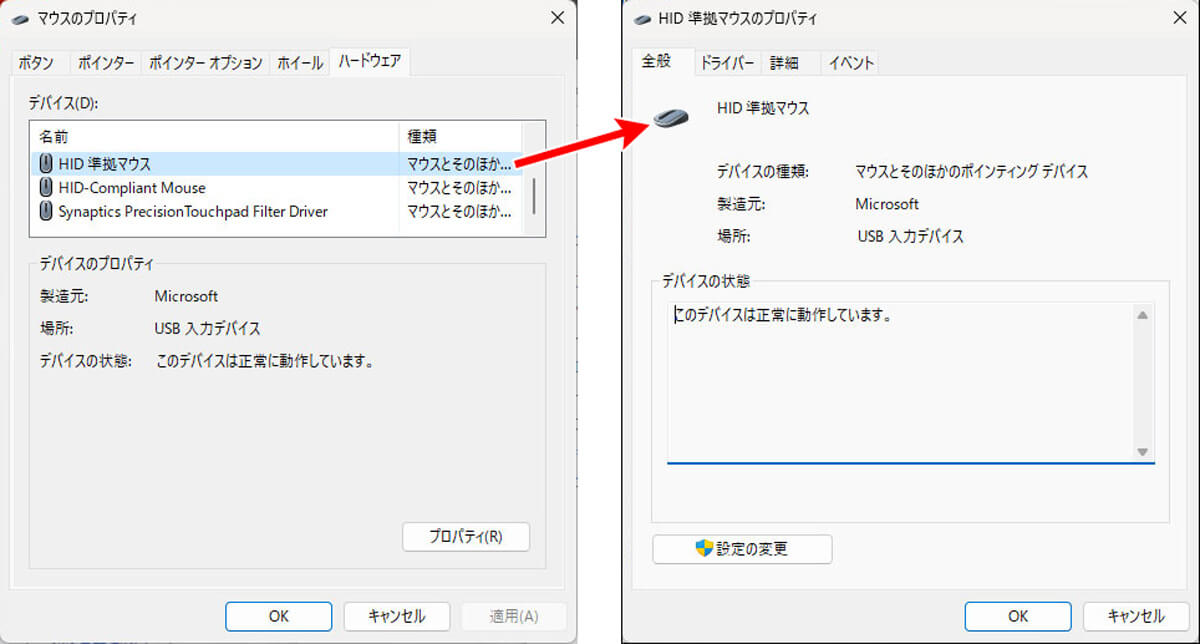Click the mouse icon beside Synaptics PrecisionTouchpad row
Screen dimensions: 1200x644
point(46,211)
